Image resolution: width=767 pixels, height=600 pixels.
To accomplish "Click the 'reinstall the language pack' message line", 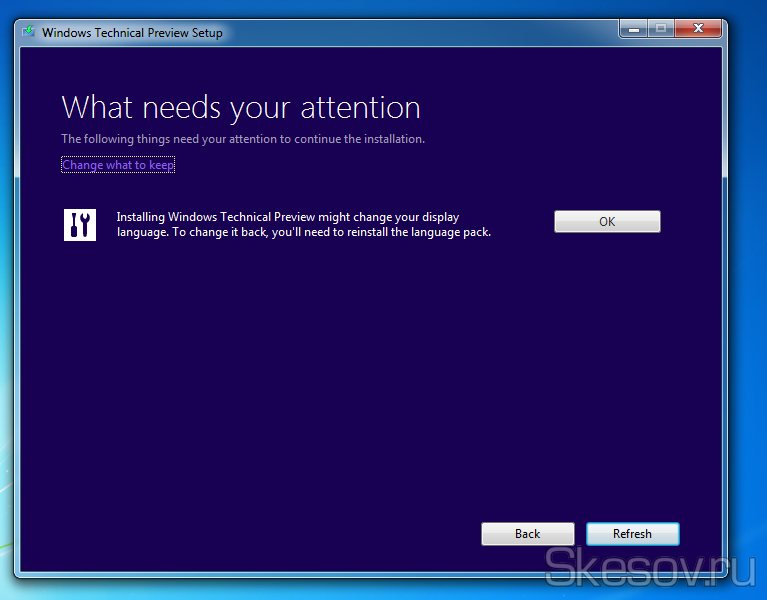I will coord(303,232).
